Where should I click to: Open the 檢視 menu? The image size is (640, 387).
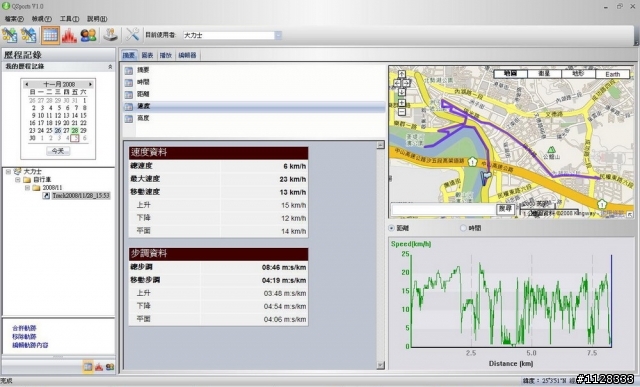pyautogui.click(x=42, y=19)
